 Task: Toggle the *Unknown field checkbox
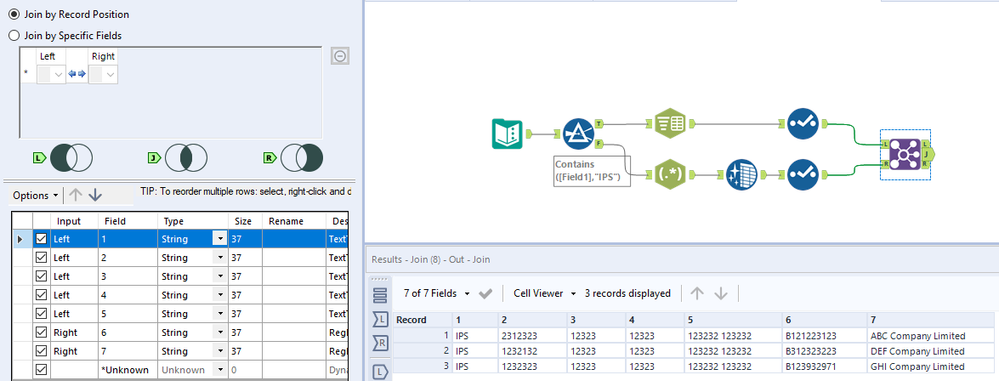point(41,370)
